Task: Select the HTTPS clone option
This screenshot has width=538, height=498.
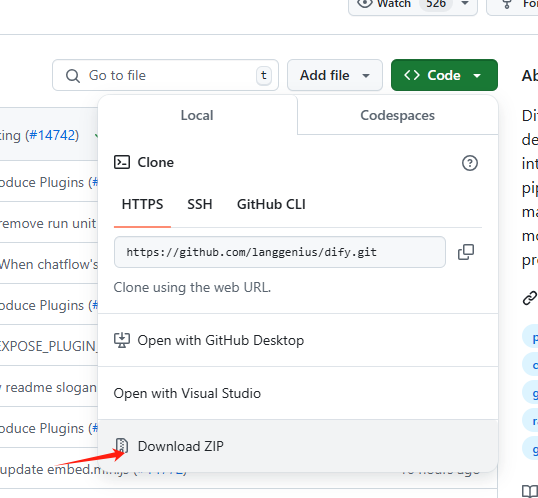Action: click(142, 205)
